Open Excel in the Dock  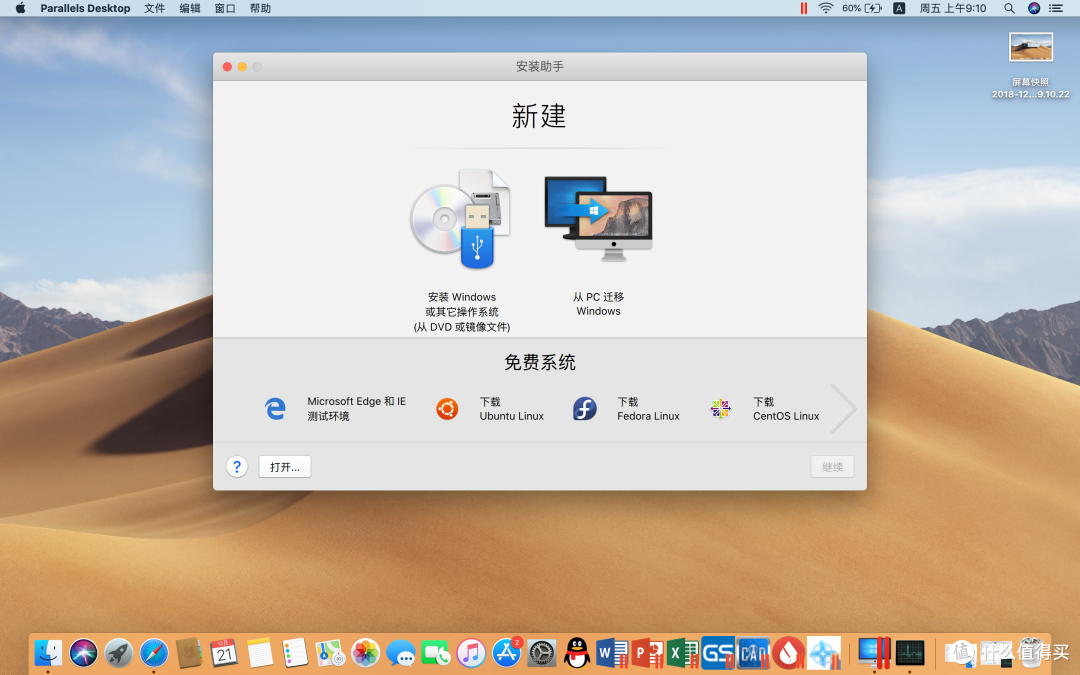click(683, 652)
